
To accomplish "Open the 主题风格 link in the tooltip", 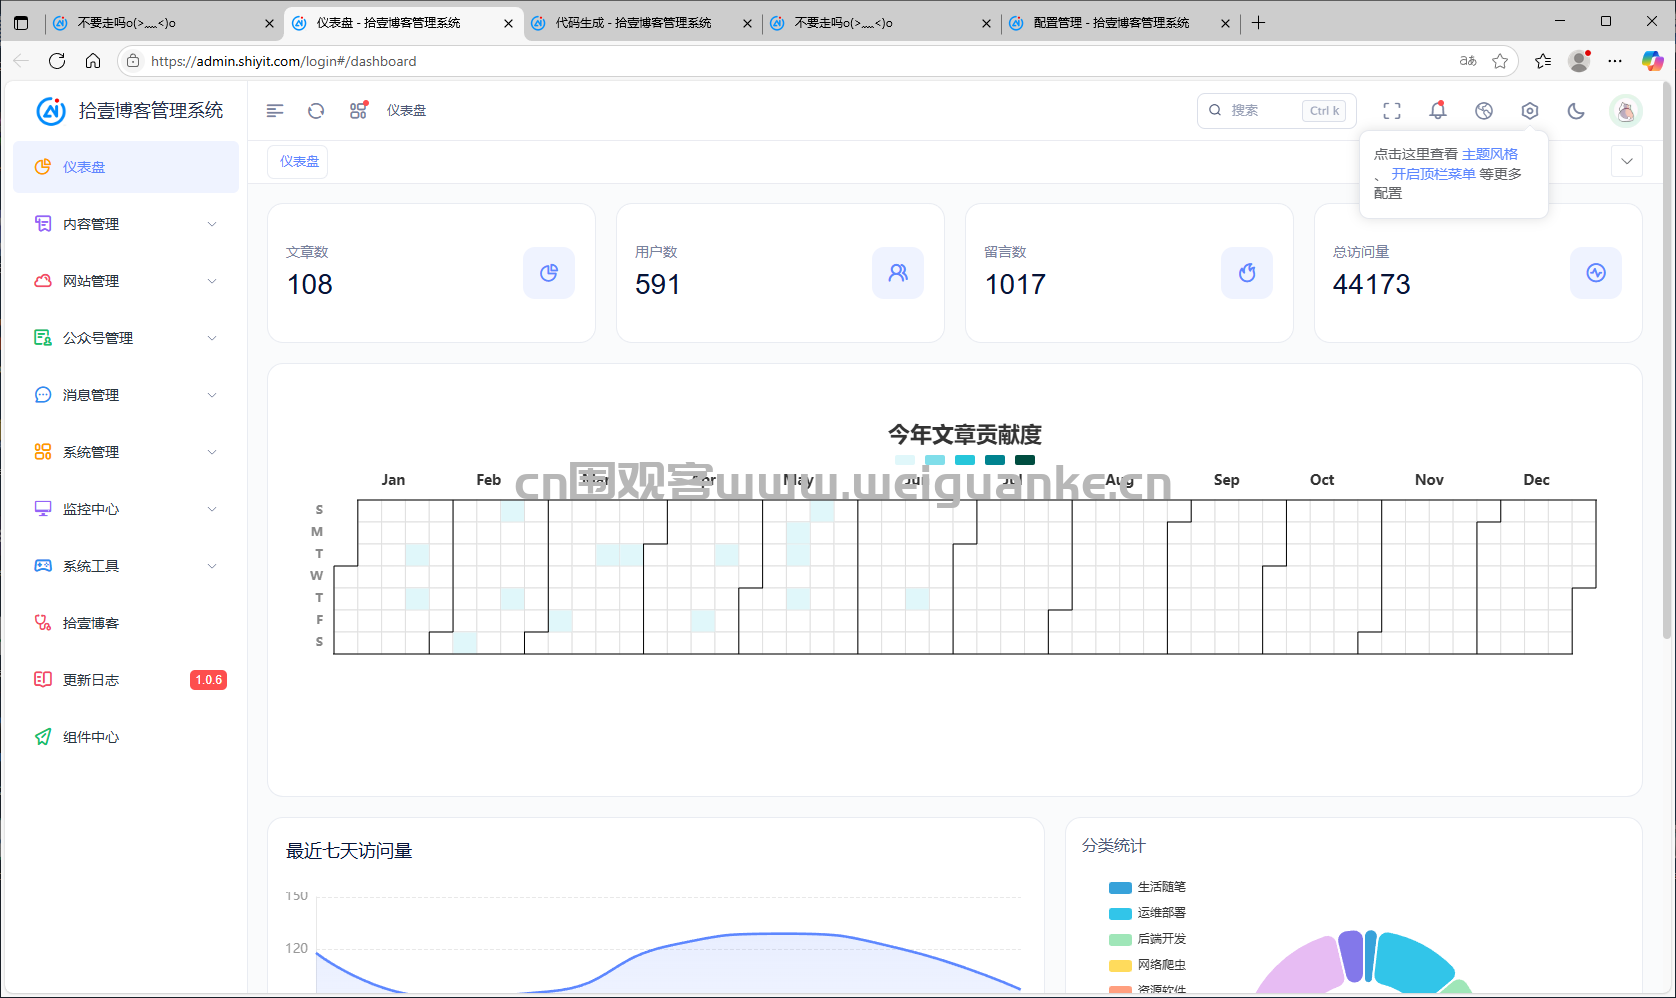I will (1487, 153).
